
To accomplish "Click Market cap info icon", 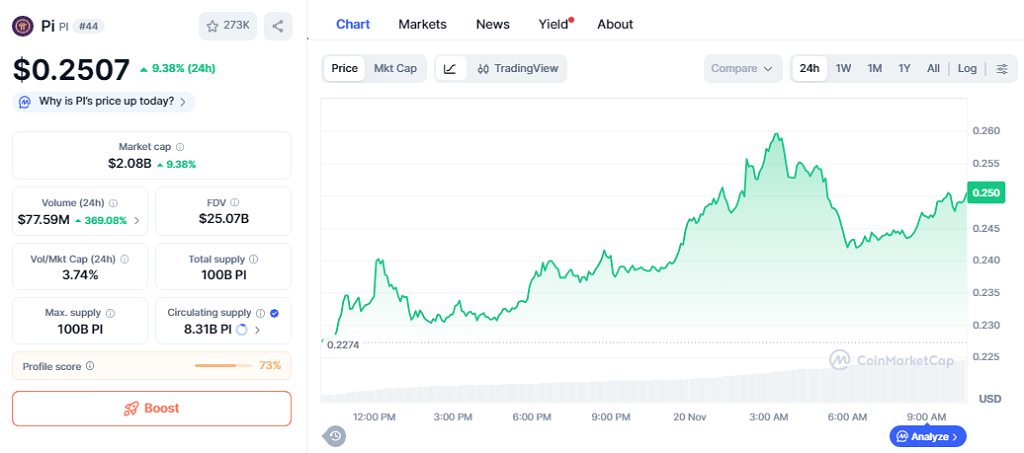I will pos(180,147).
